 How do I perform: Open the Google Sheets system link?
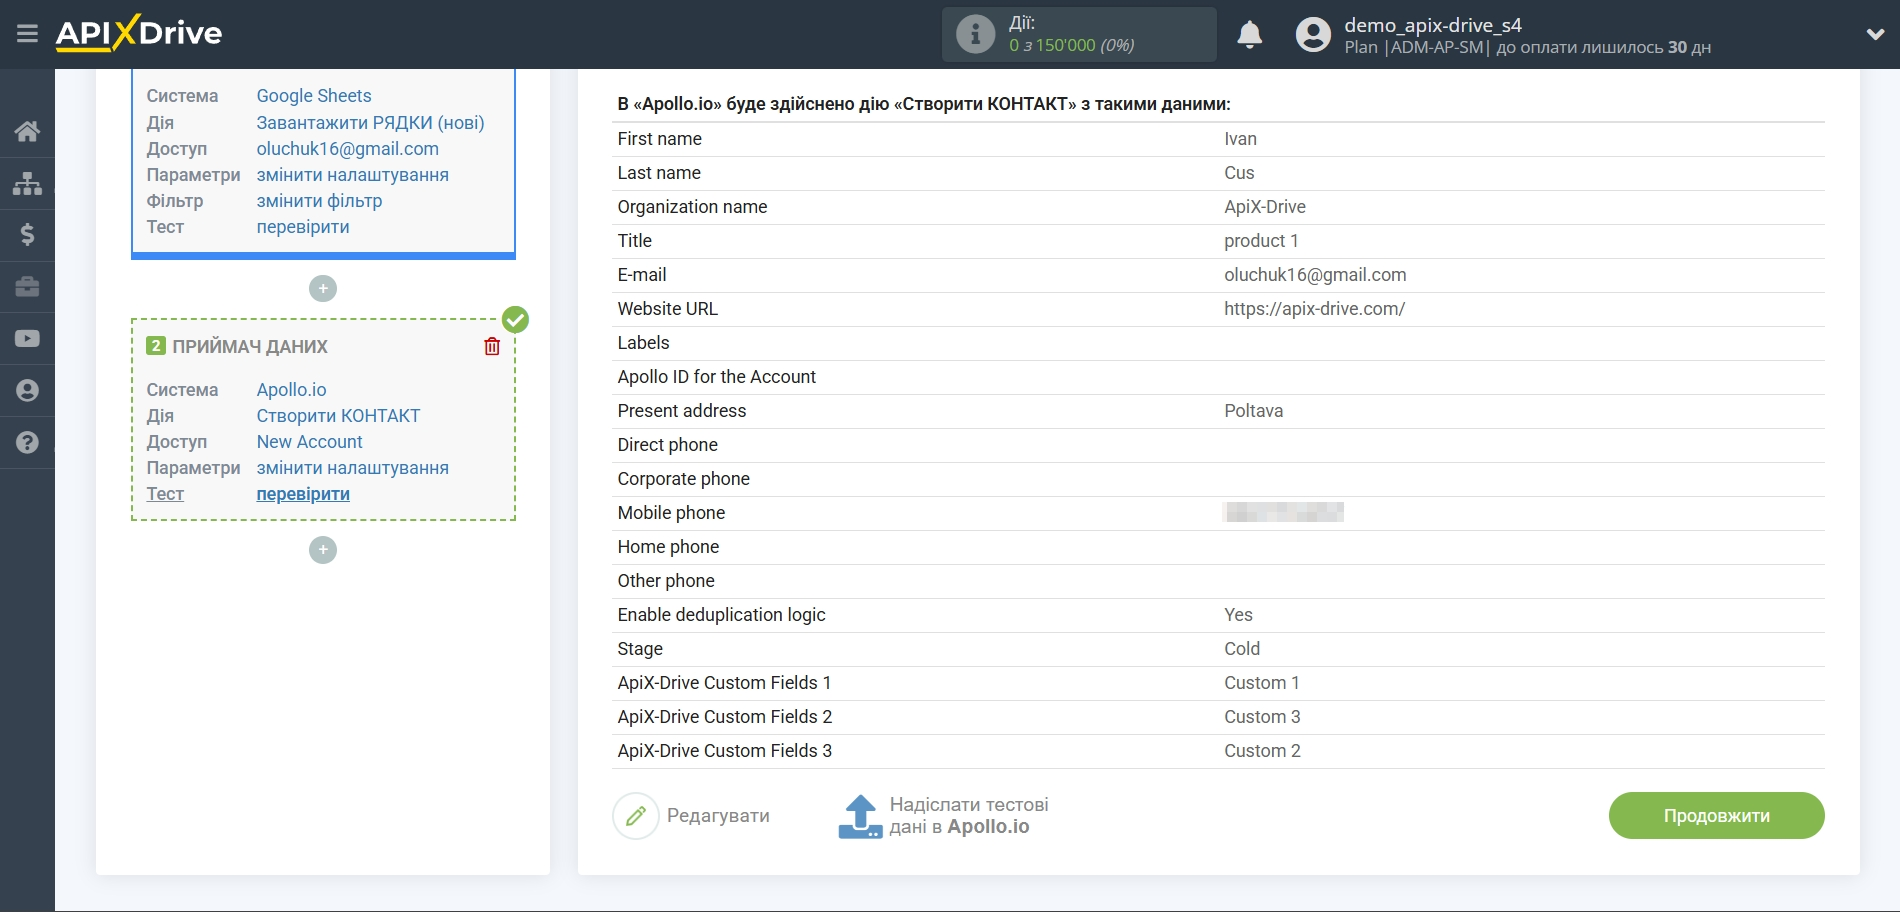click(x=314, y=96)
